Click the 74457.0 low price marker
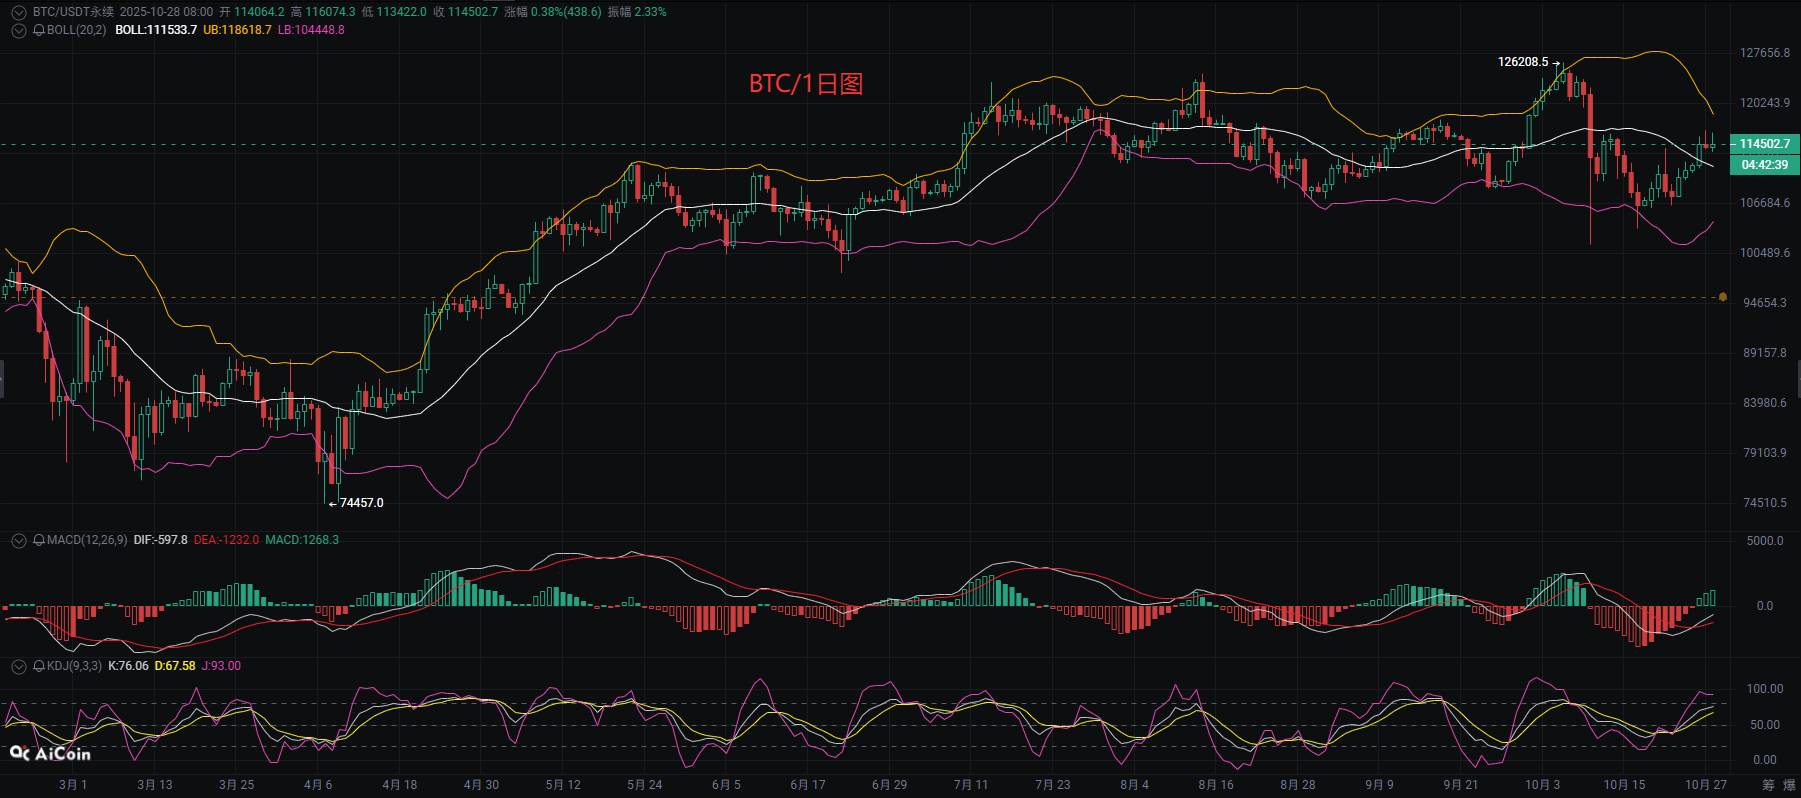1801x798 pixels. pyautogui.click(x=361, y=503)
